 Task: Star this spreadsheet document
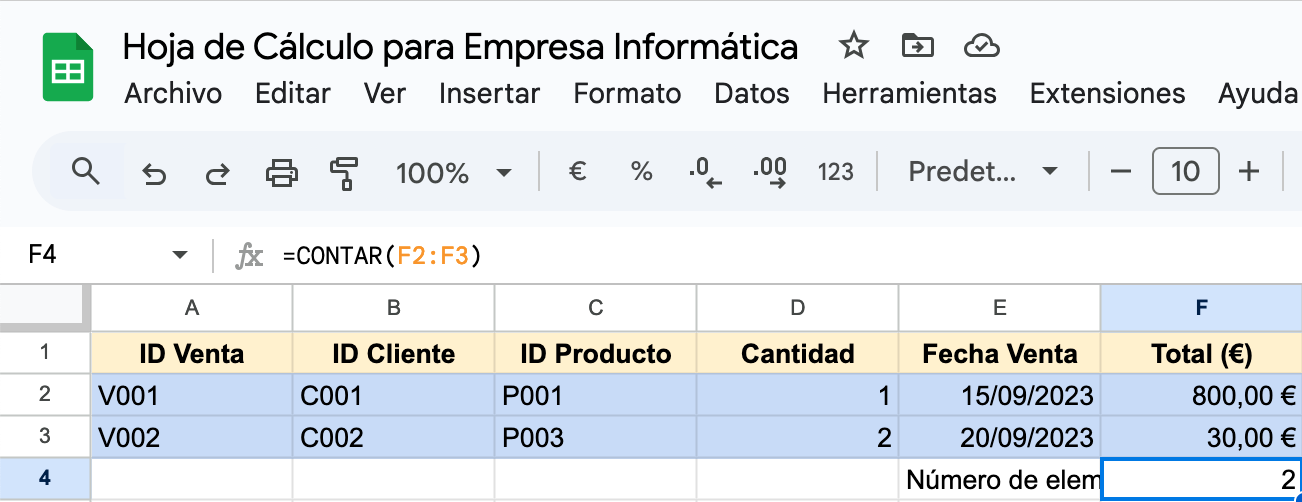pyautogui.click(x=853, y=46)
